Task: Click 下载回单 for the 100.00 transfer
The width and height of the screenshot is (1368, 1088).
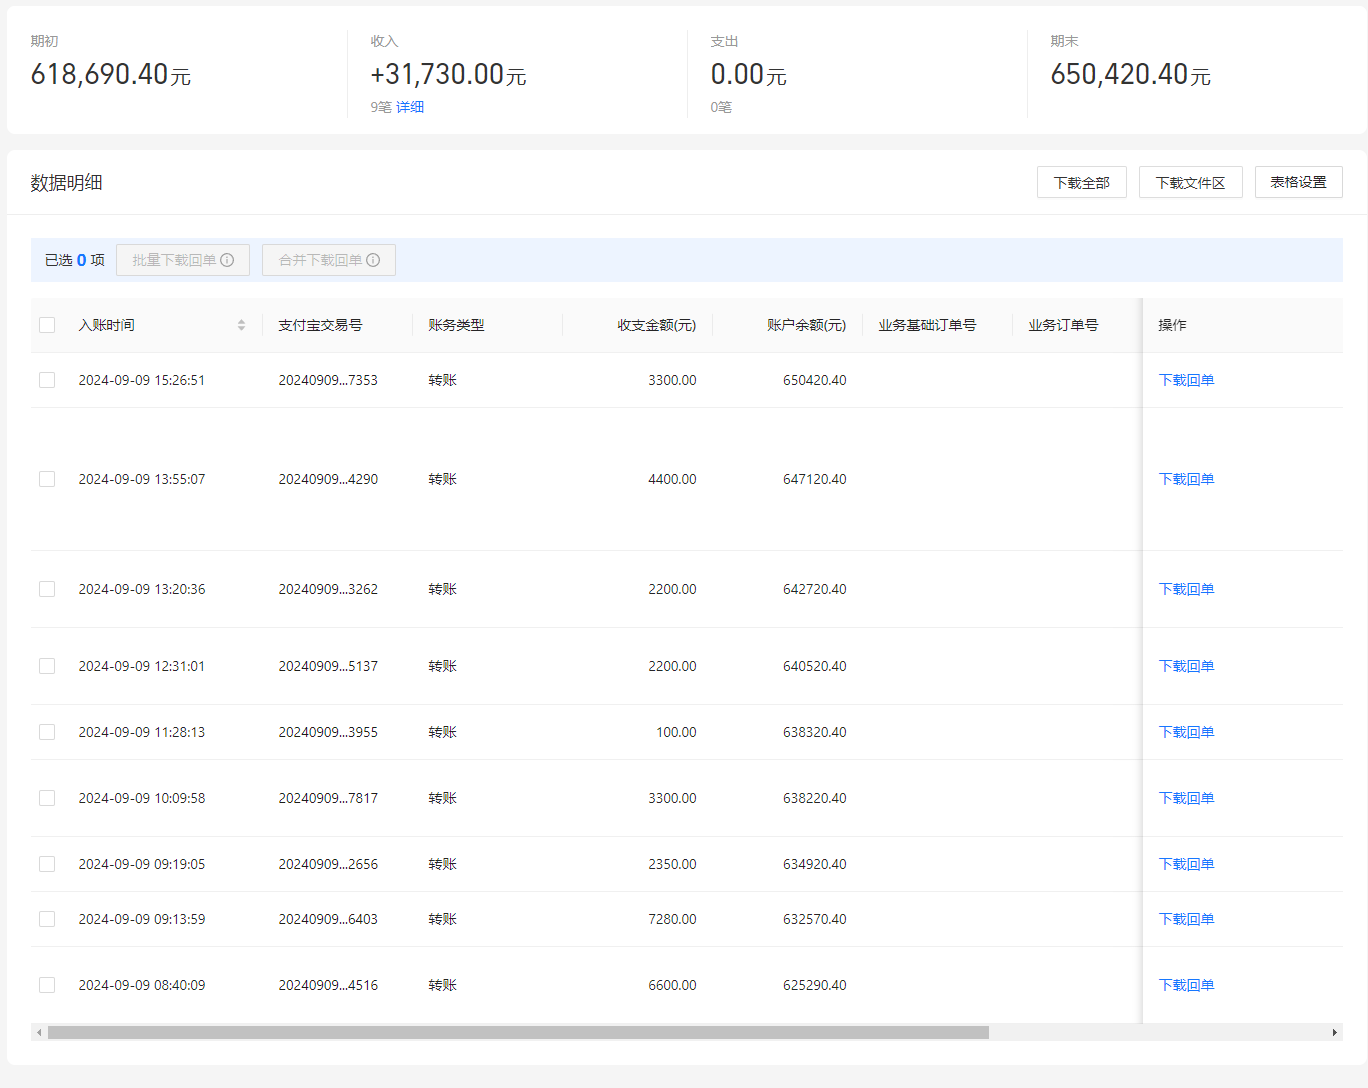Action: click(x=1186, y=732)
